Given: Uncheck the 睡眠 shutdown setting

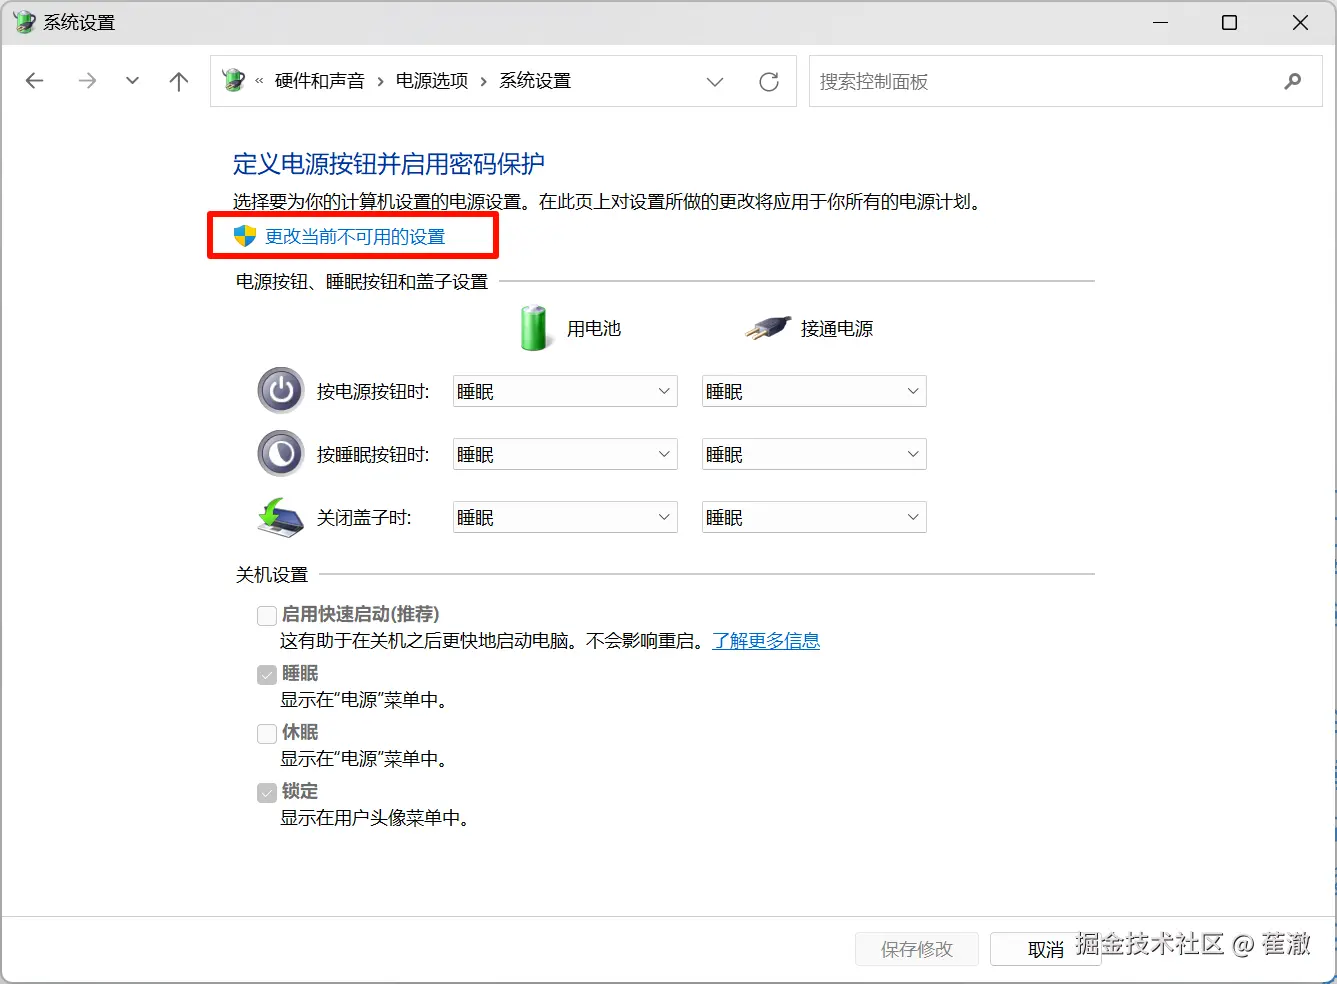Looking at the screenshot, I should pyautogui.click(x=266, y=673).
